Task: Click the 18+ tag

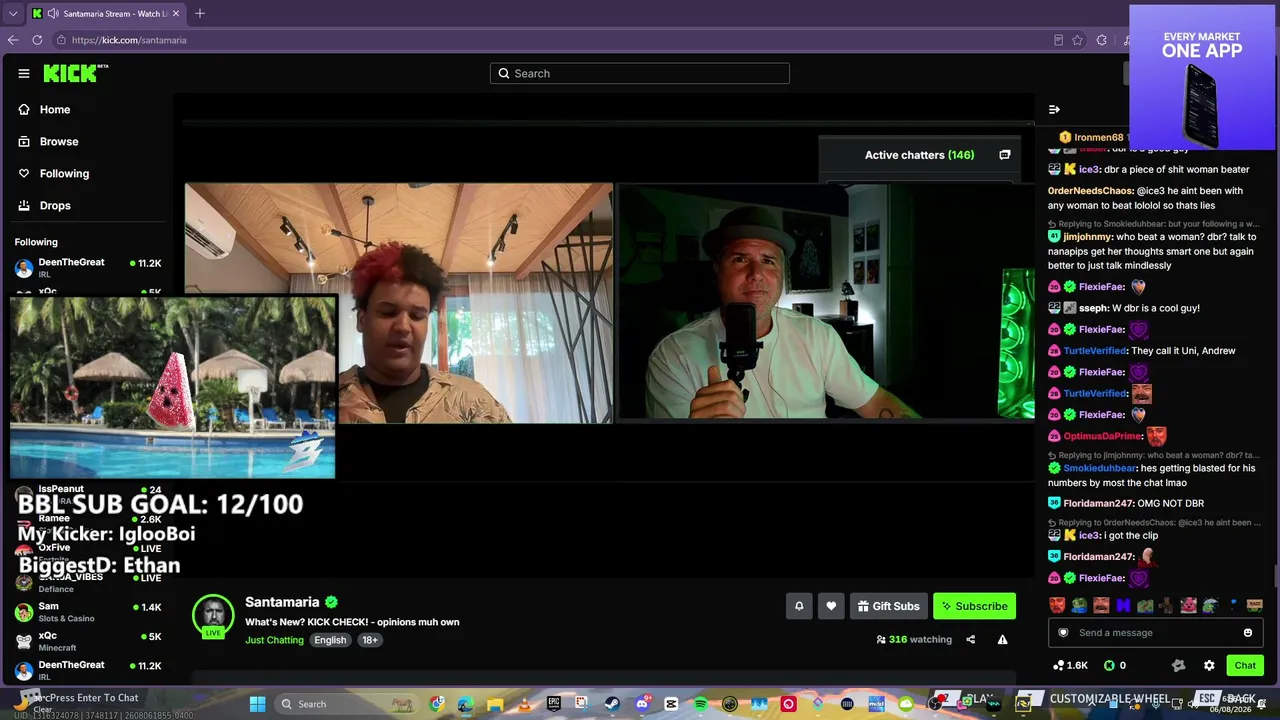Action: 370,640
